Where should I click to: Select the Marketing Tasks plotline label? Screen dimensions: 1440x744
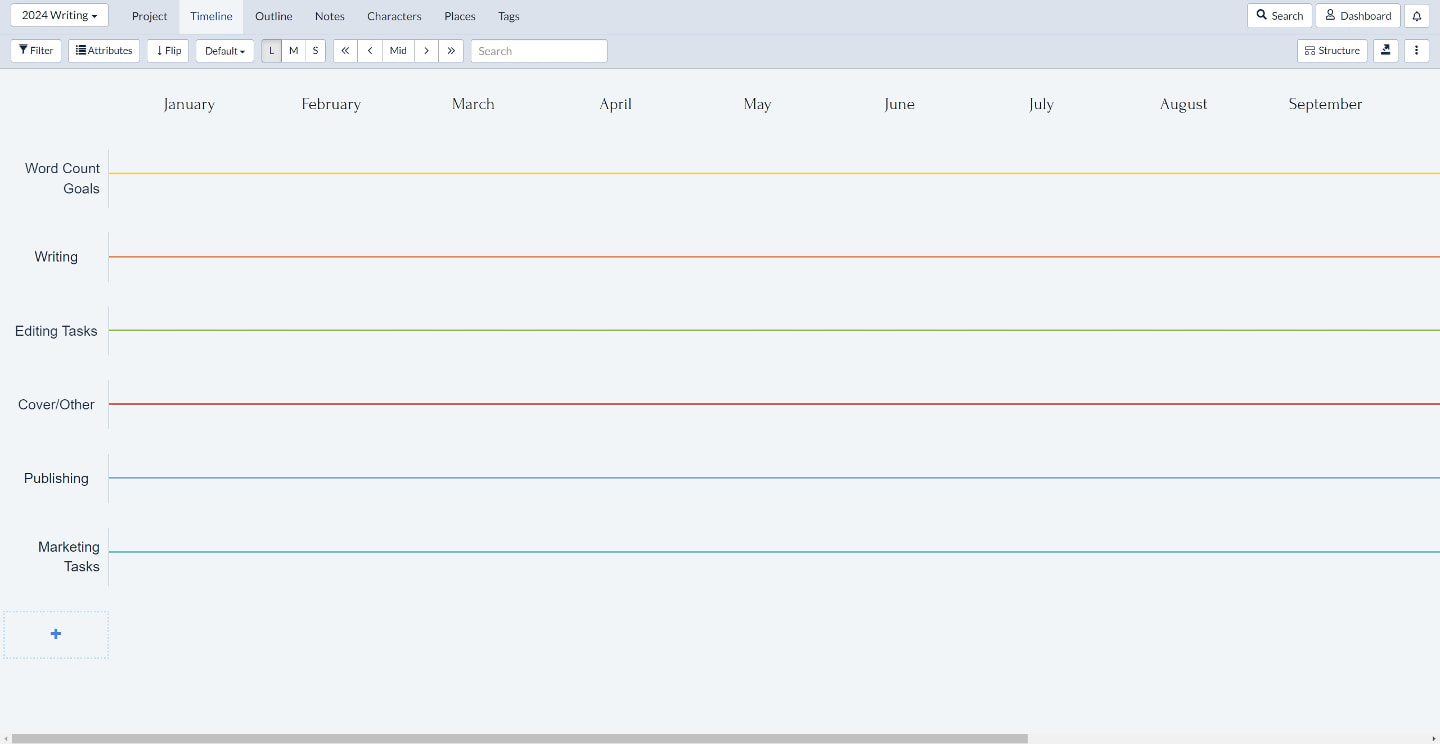[69, 556]
